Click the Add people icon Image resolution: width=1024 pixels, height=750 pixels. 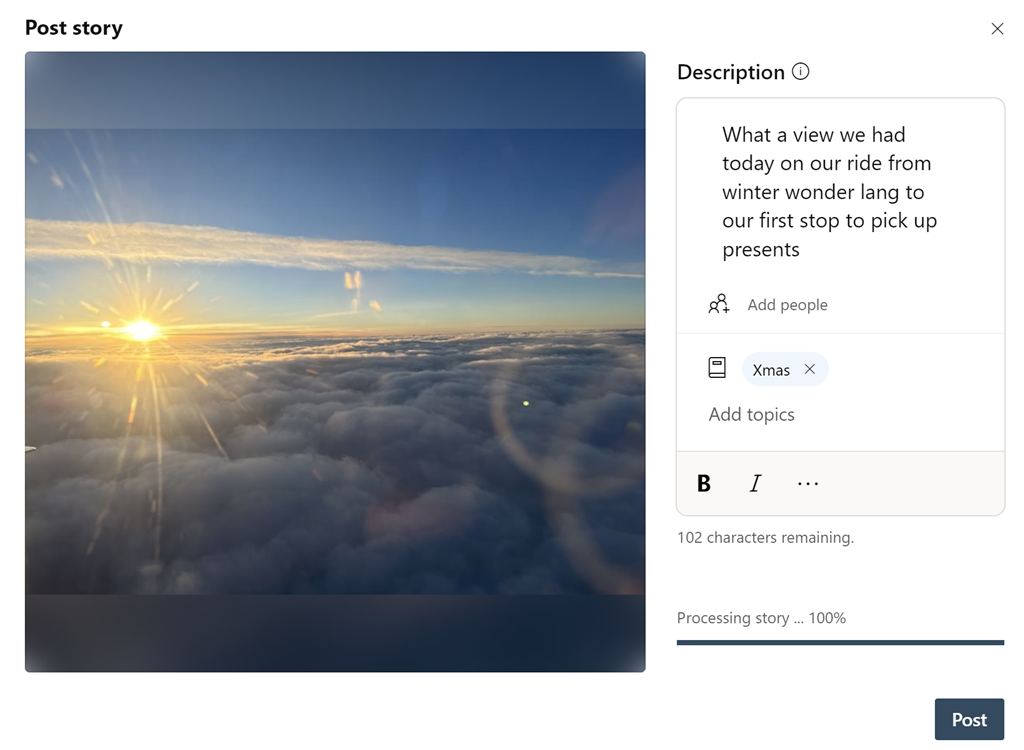pyautogui.click(x=718, y=305)
